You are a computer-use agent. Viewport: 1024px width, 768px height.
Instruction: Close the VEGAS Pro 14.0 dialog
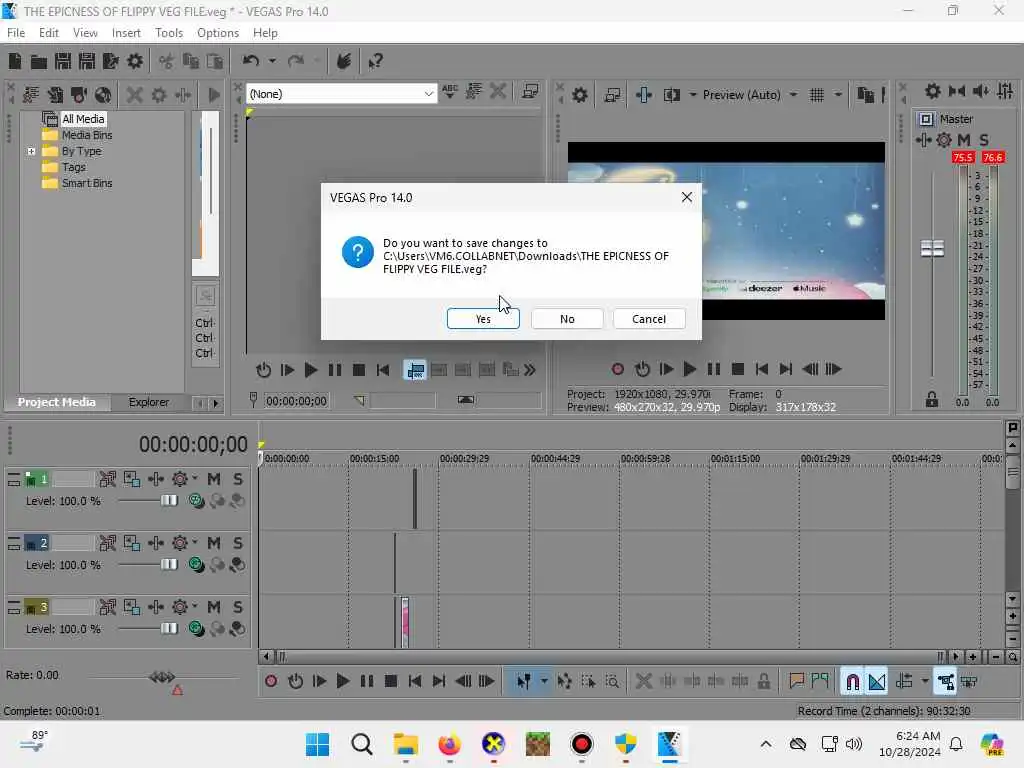[686, 197]
